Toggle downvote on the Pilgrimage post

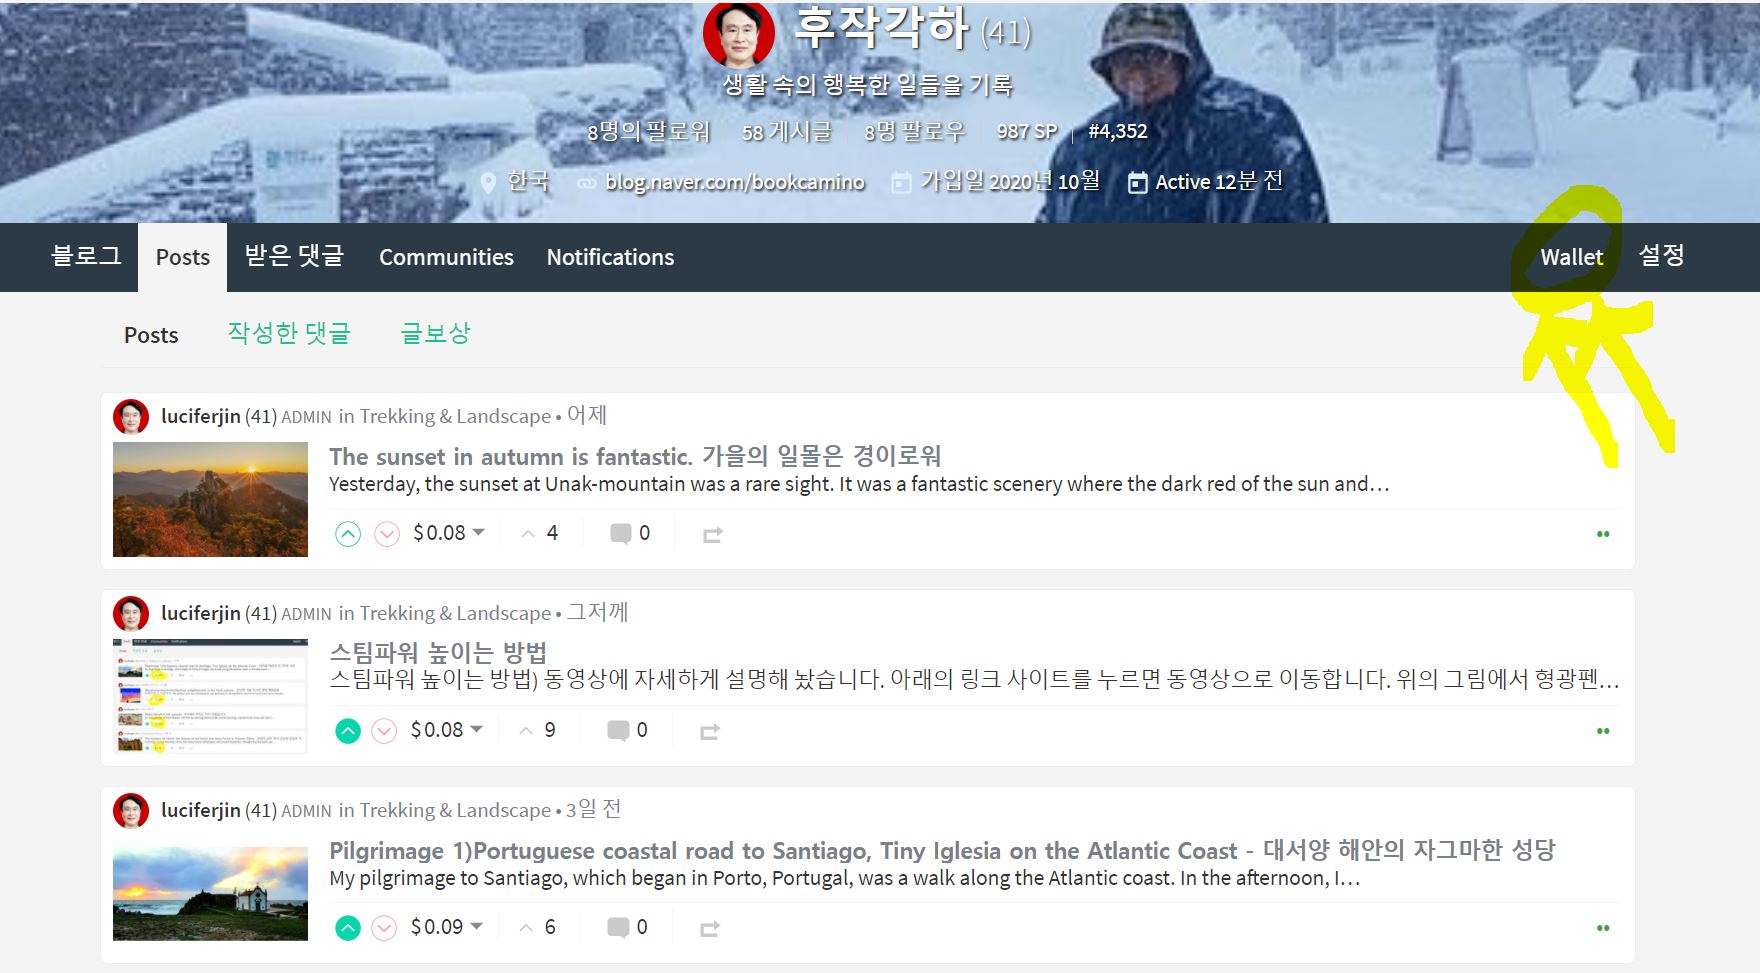point(384,928)
